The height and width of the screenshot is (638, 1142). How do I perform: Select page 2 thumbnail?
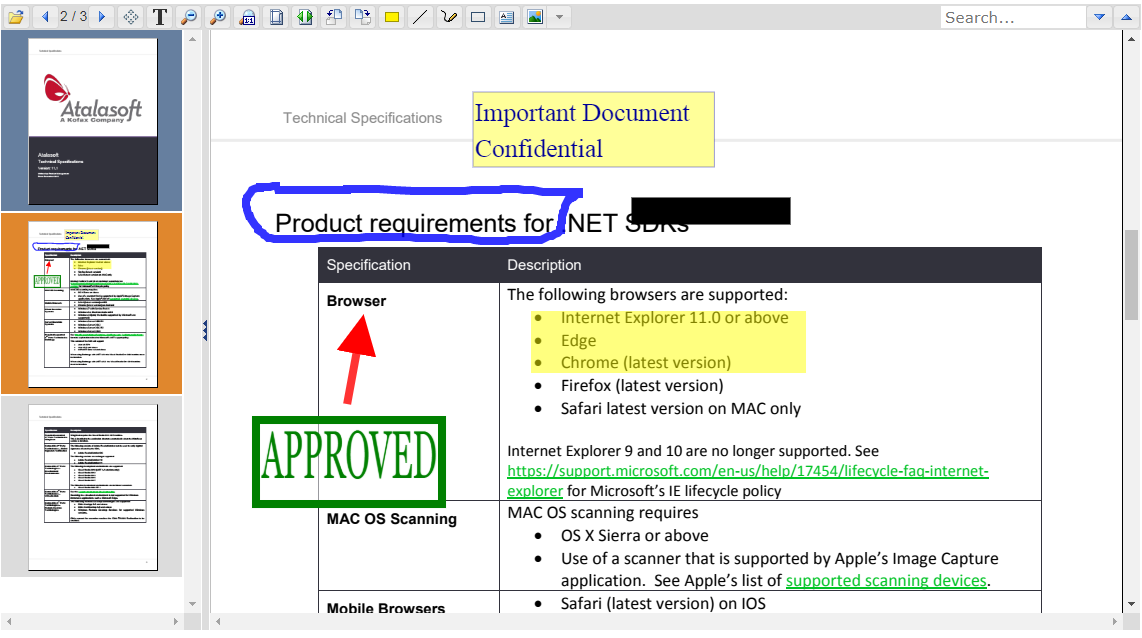click(x=92, y=304)
